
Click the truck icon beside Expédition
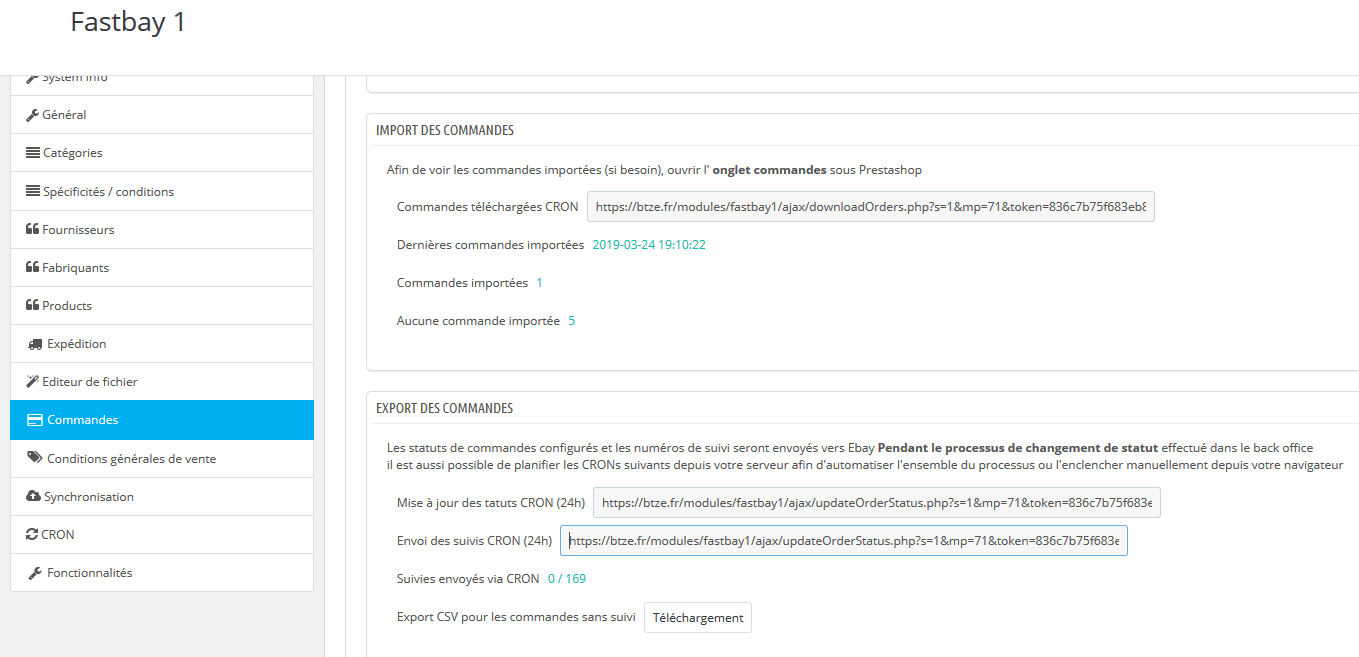pyautogui.click(x=35, y=344)
